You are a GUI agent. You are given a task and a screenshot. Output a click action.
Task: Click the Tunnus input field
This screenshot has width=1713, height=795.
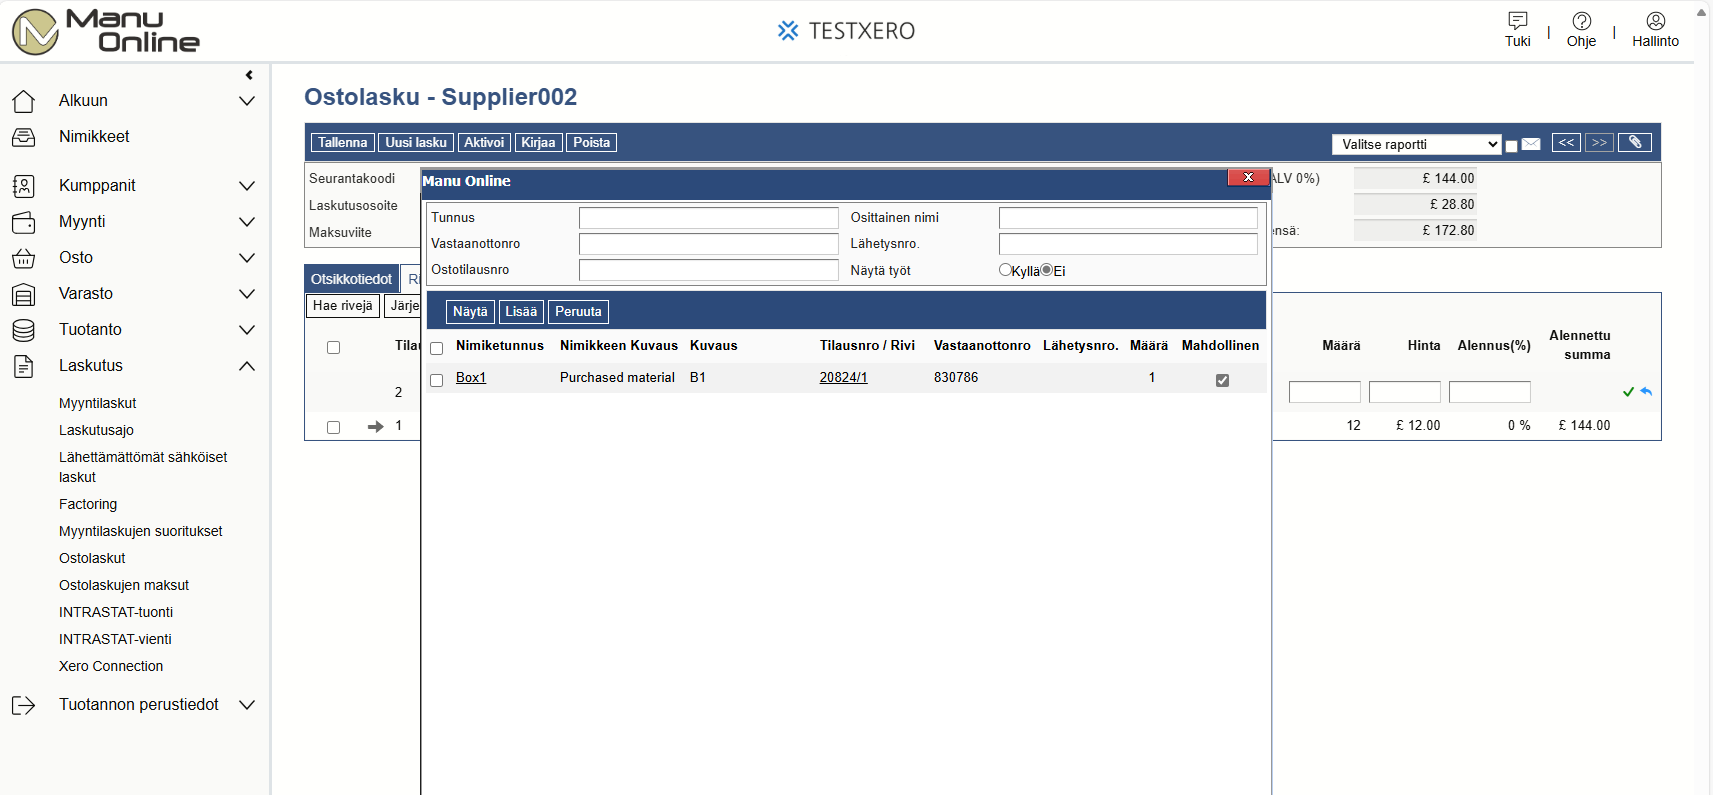(709, 218)
